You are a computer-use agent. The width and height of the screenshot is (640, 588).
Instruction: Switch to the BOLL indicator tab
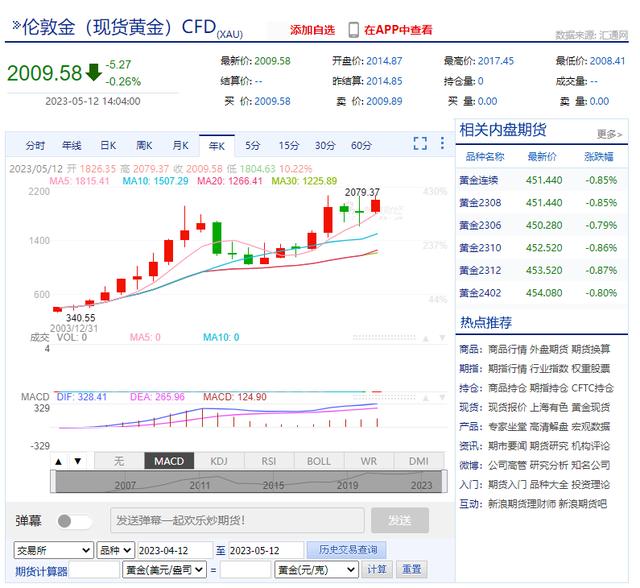click(x=318, y=461)
